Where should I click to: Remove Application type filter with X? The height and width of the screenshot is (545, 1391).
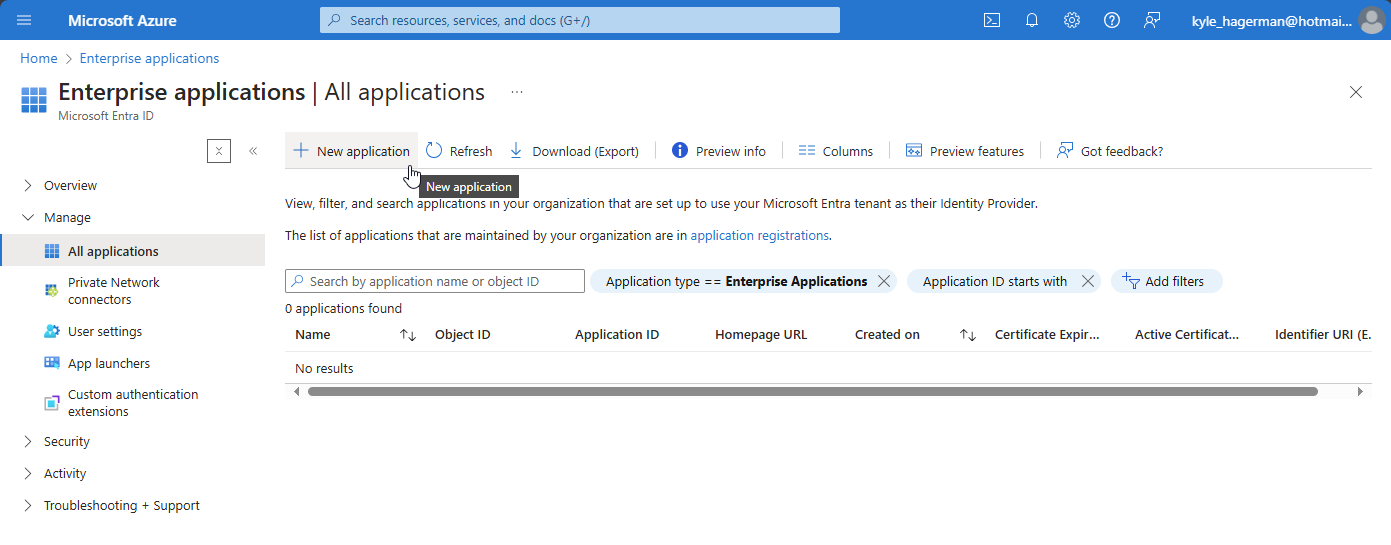tap(884, 281)
